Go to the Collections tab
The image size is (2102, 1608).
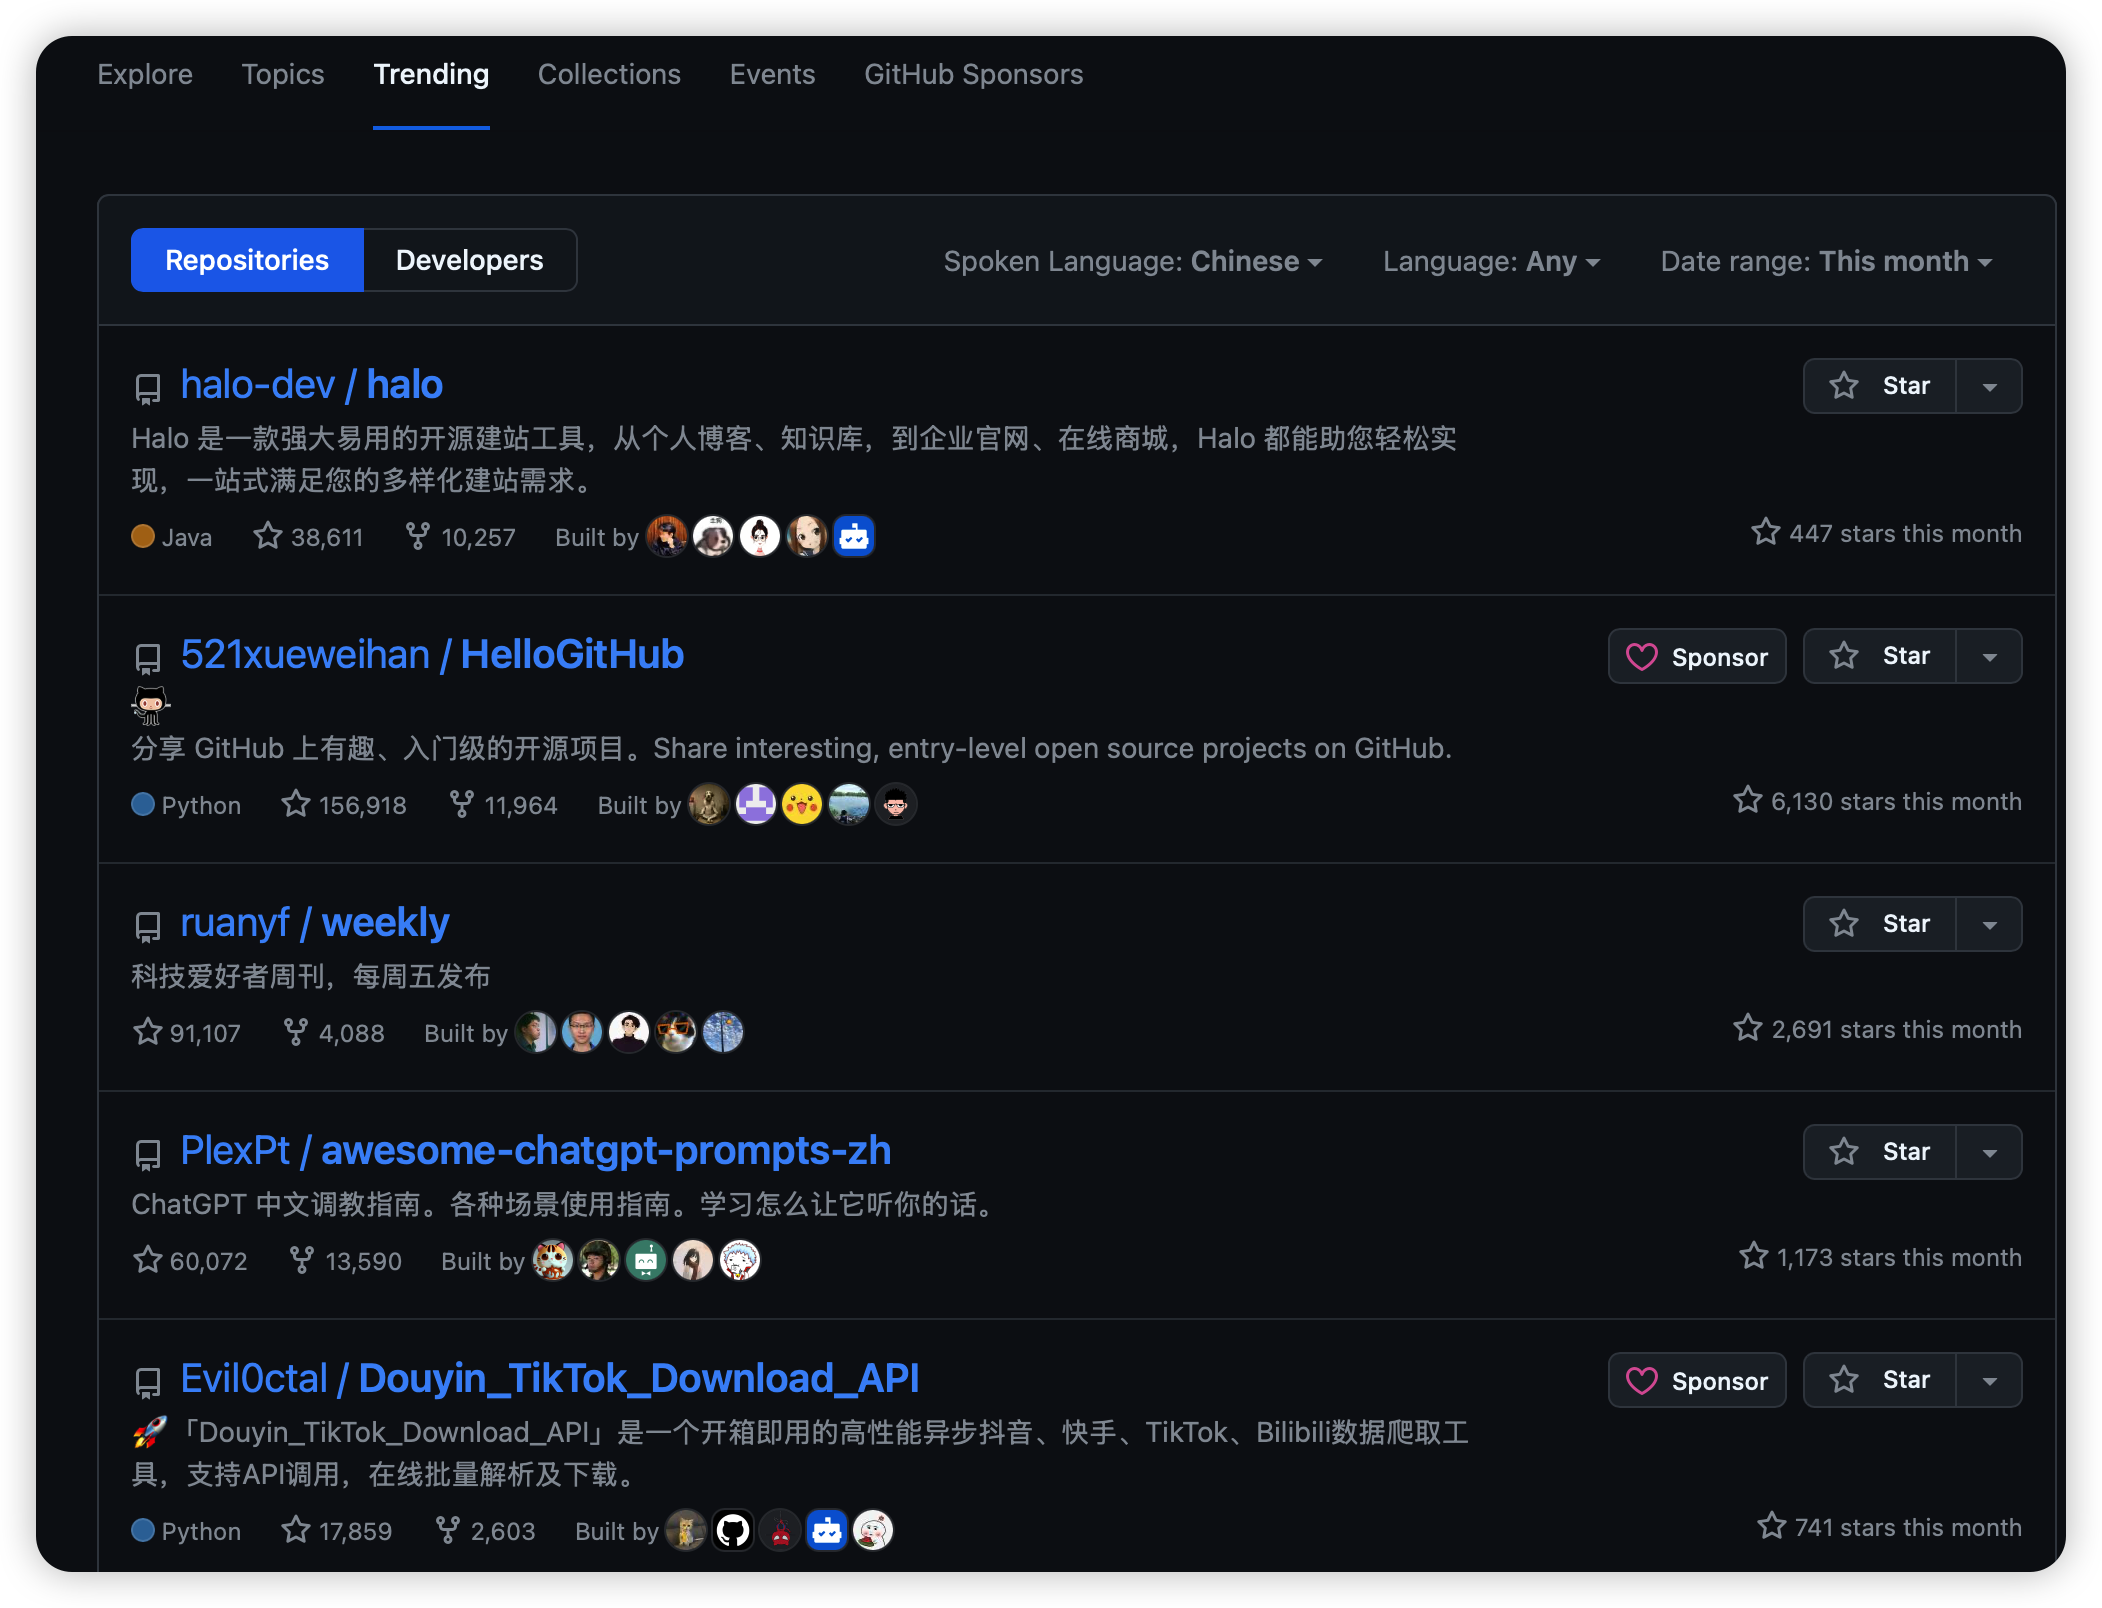pyautogui.click(x=609, y=74)
